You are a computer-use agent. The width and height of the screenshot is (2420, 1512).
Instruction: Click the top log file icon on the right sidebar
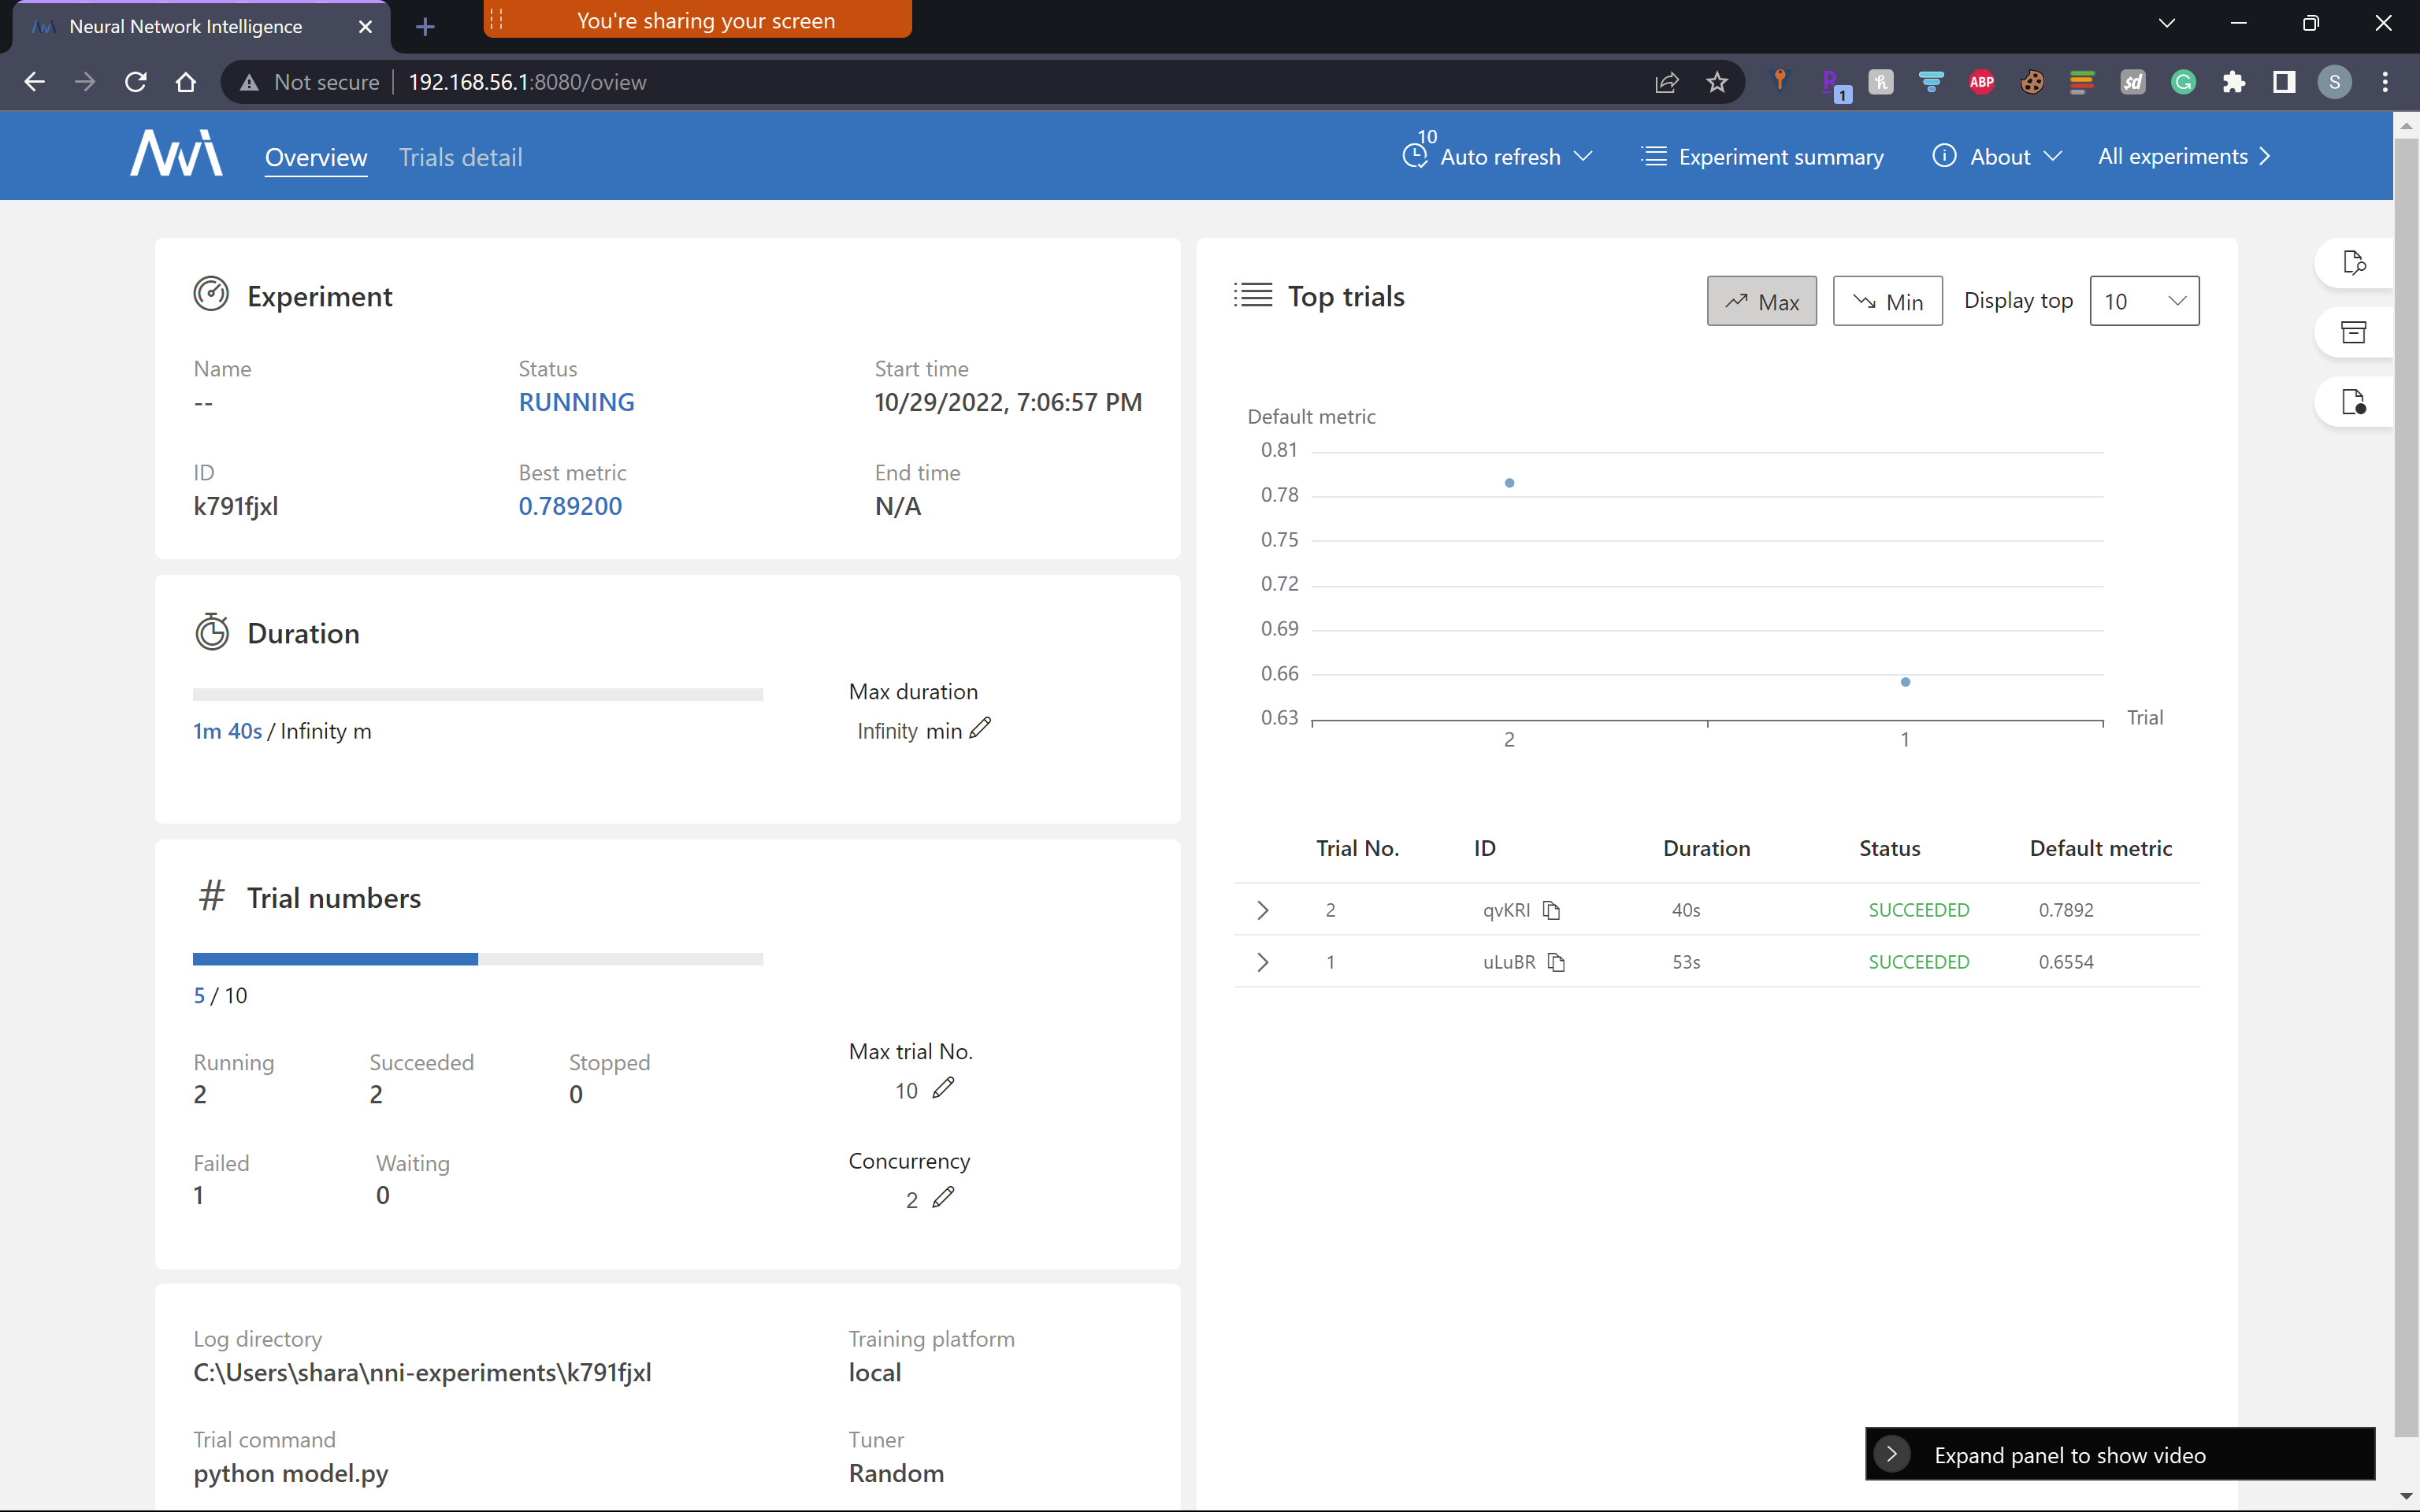(2353, 263)
